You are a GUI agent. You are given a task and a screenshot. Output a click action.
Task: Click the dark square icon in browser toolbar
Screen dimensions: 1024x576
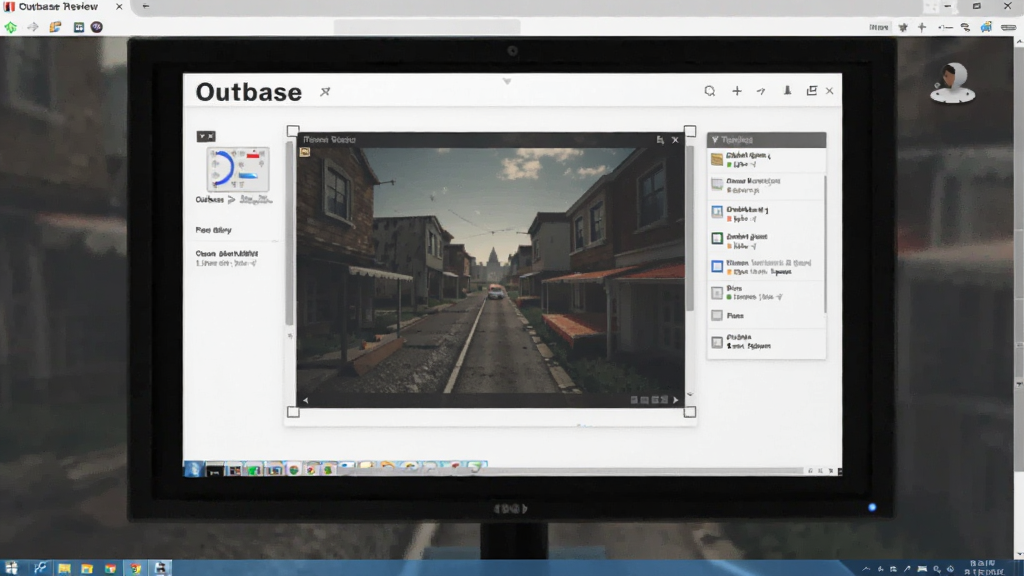coord(78,27)
